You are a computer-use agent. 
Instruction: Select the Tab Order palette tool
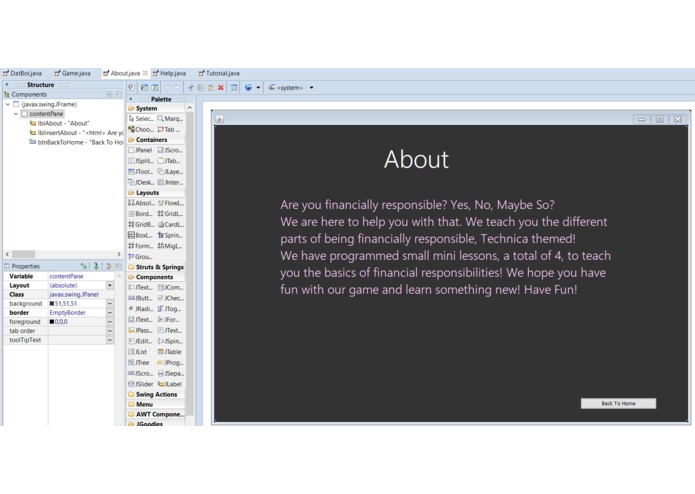(169, 129)
